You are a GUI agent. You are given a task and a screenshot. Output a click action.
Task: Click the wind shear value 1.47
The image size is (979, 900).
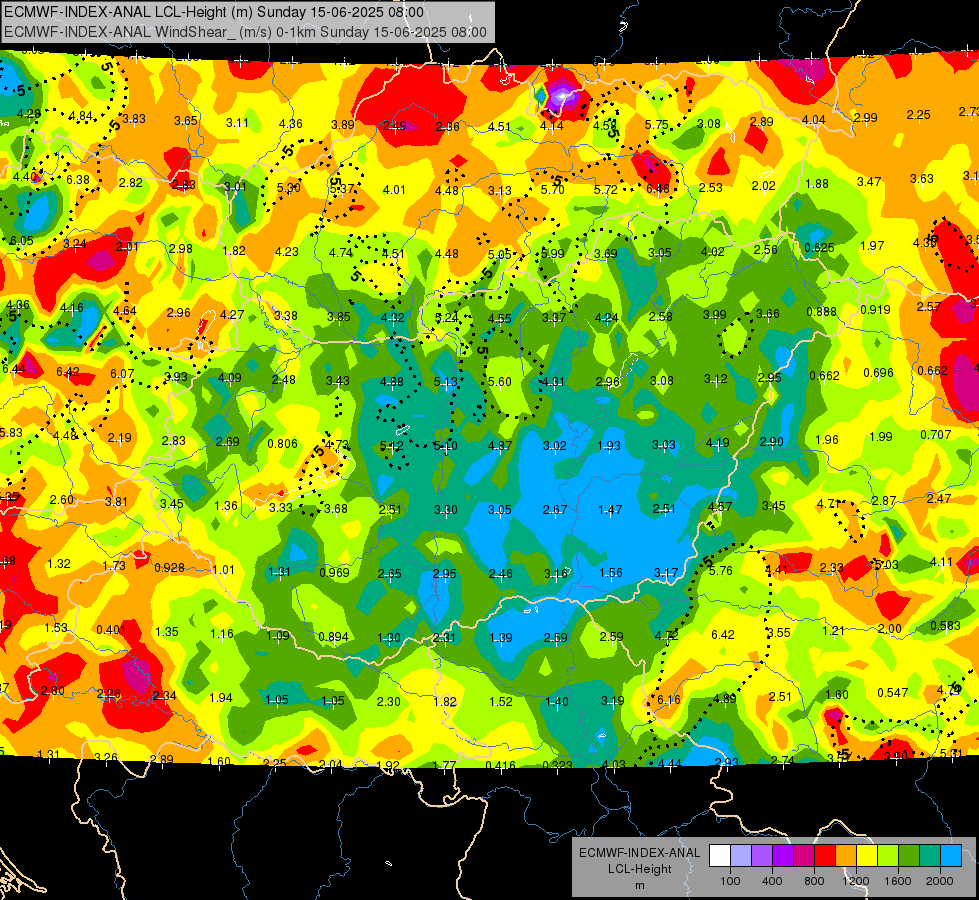click(610, 510)
